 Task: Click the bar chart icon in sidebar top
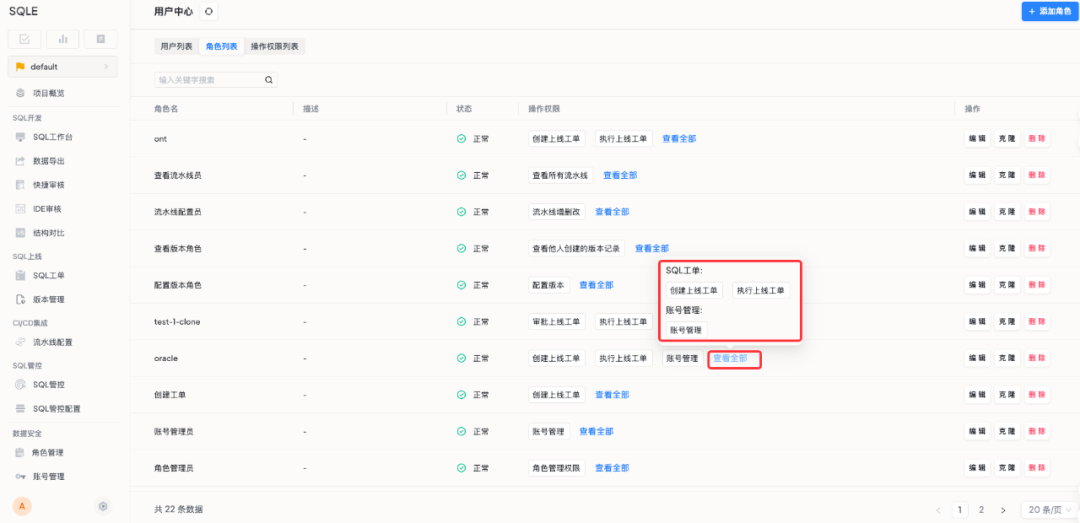tap(63, 39)
